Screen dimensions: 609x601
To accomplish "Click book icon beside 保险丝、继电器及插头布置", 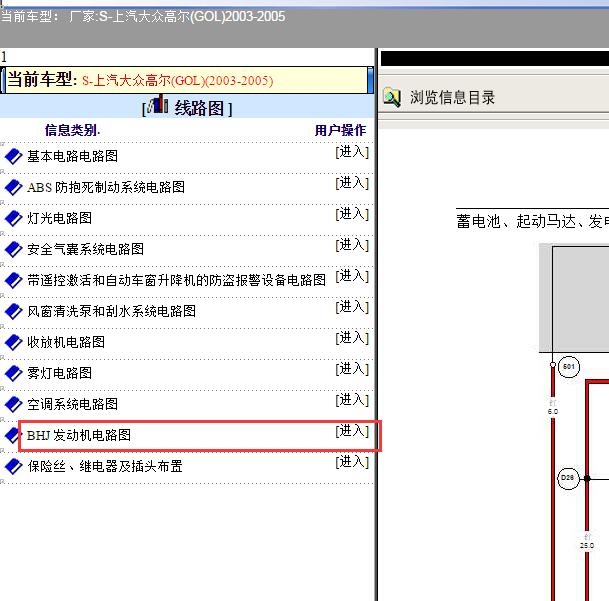I will pyautogui.click(x=13, y=467).
